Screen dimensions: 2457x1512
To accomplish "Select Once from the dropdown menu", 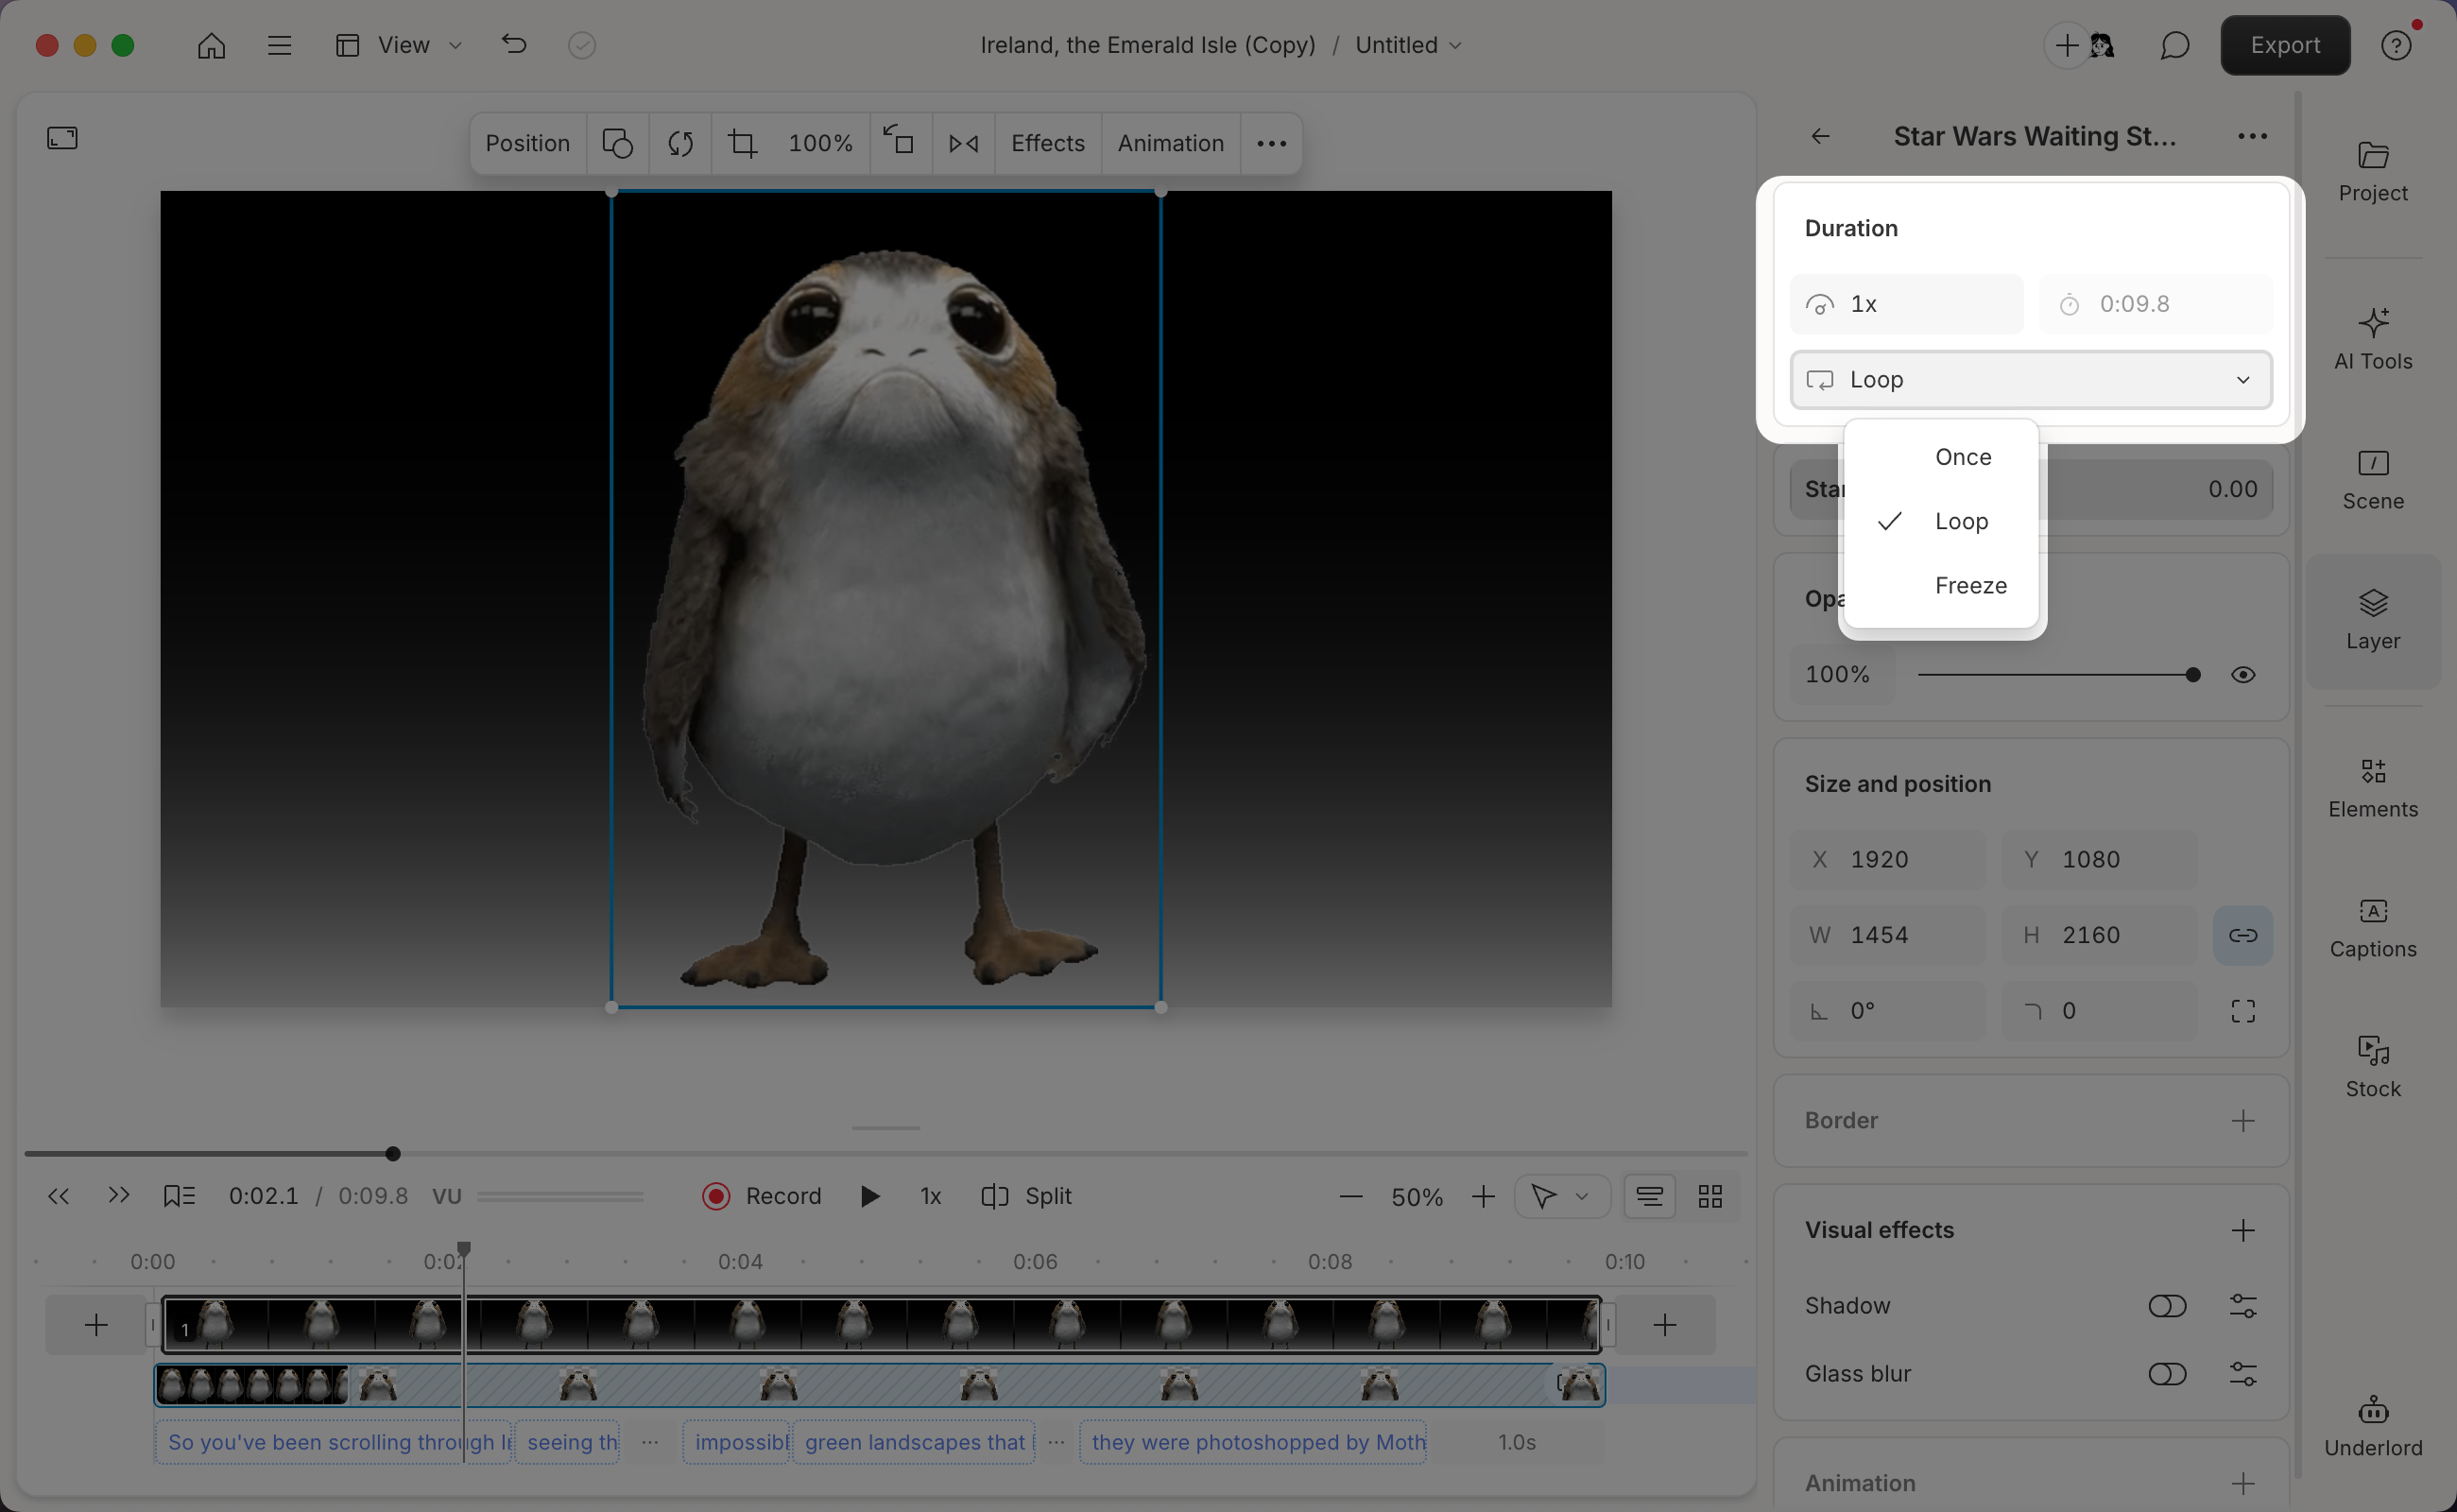I will click(x=1941, y=457).
